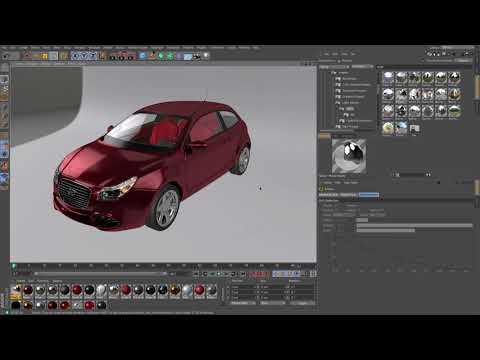Add a light object from toolbar

click(206, 56)
